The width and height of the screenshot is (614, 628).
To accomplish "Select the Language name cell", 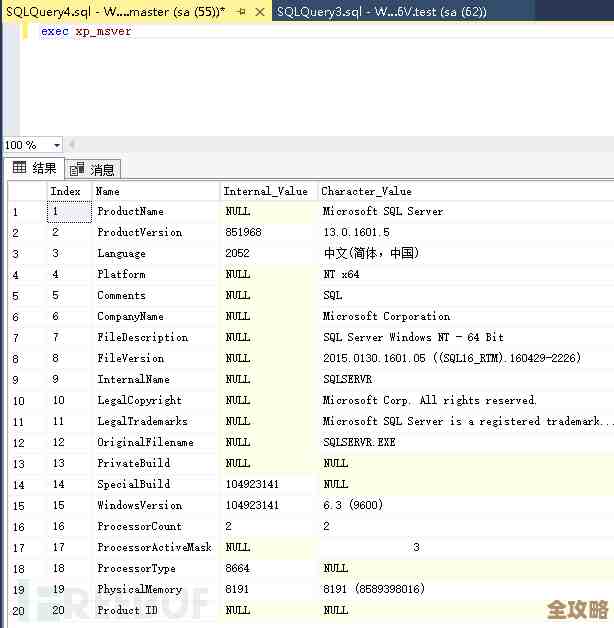I will click(x=156, y=253).
